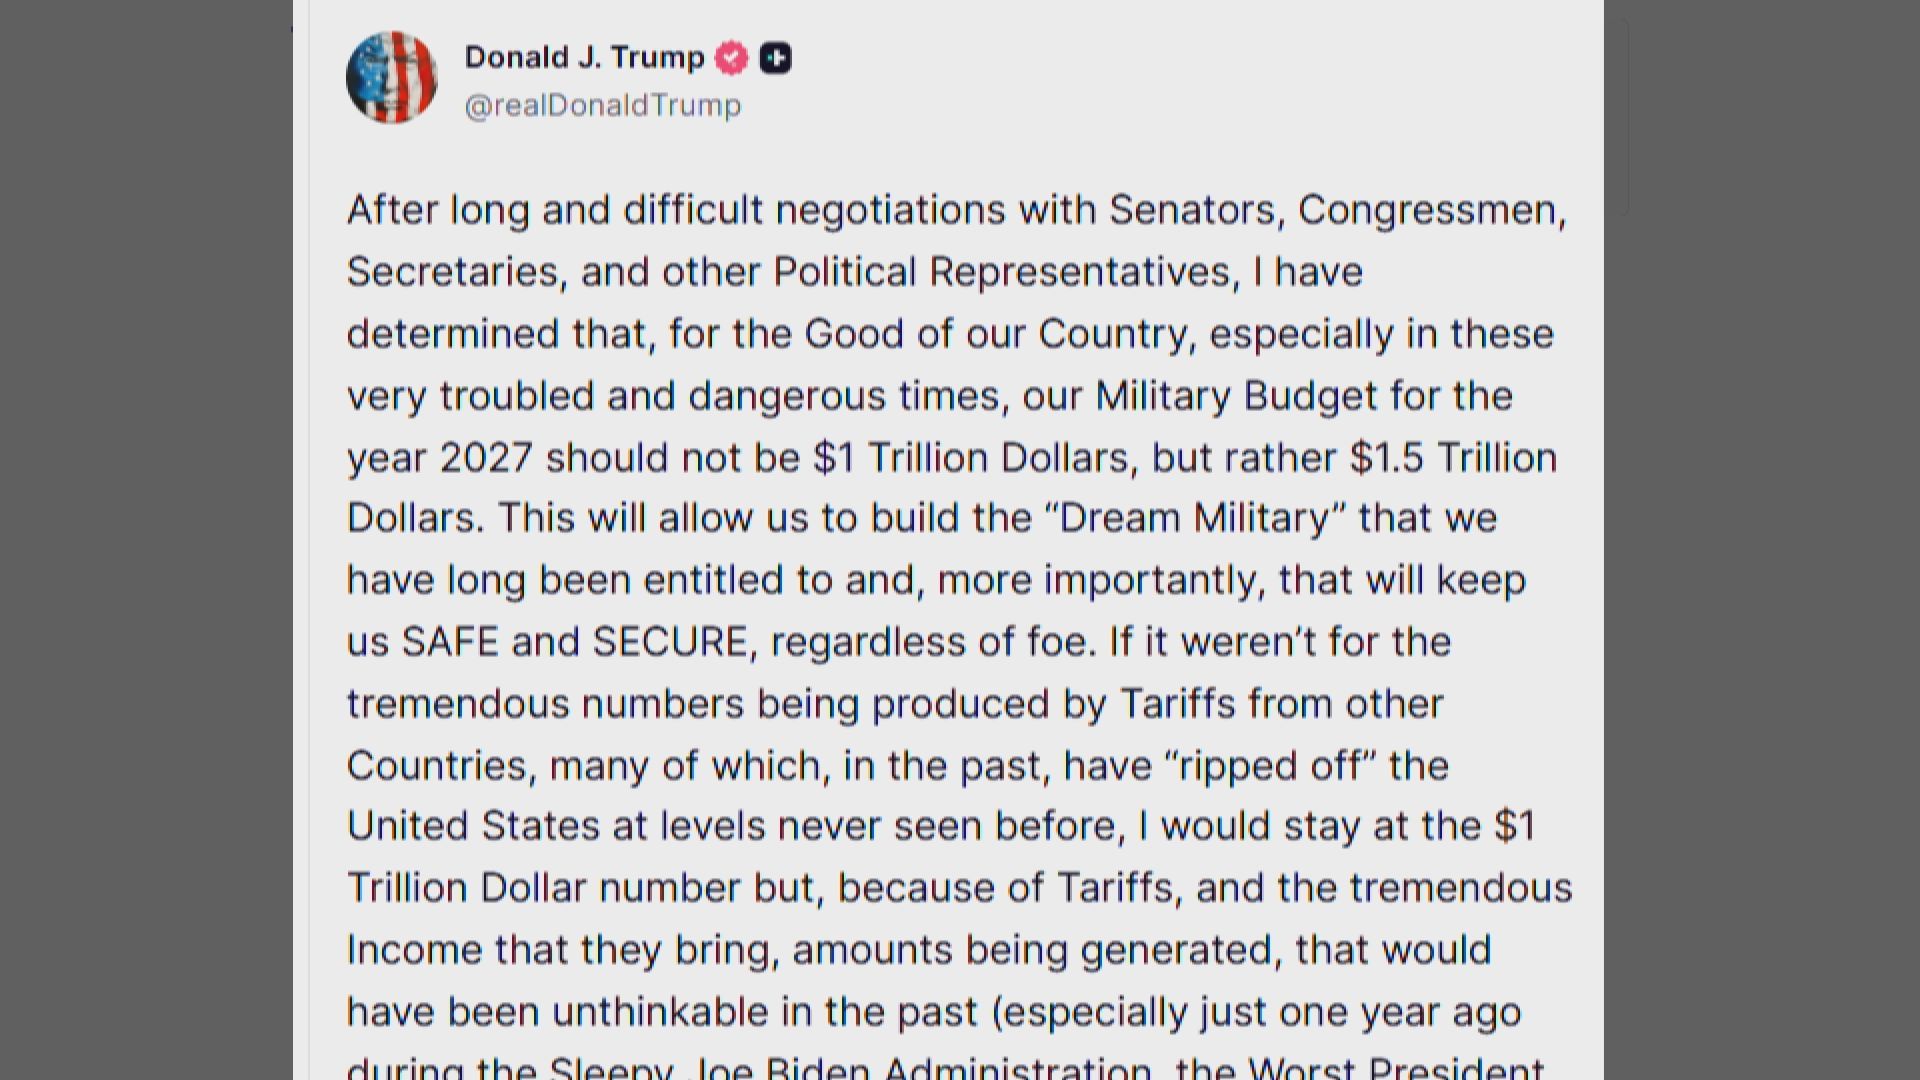Open the Donald J. Trump display name
The height and width of the screenshot is (1080, 1920).
tap(584, 58)
